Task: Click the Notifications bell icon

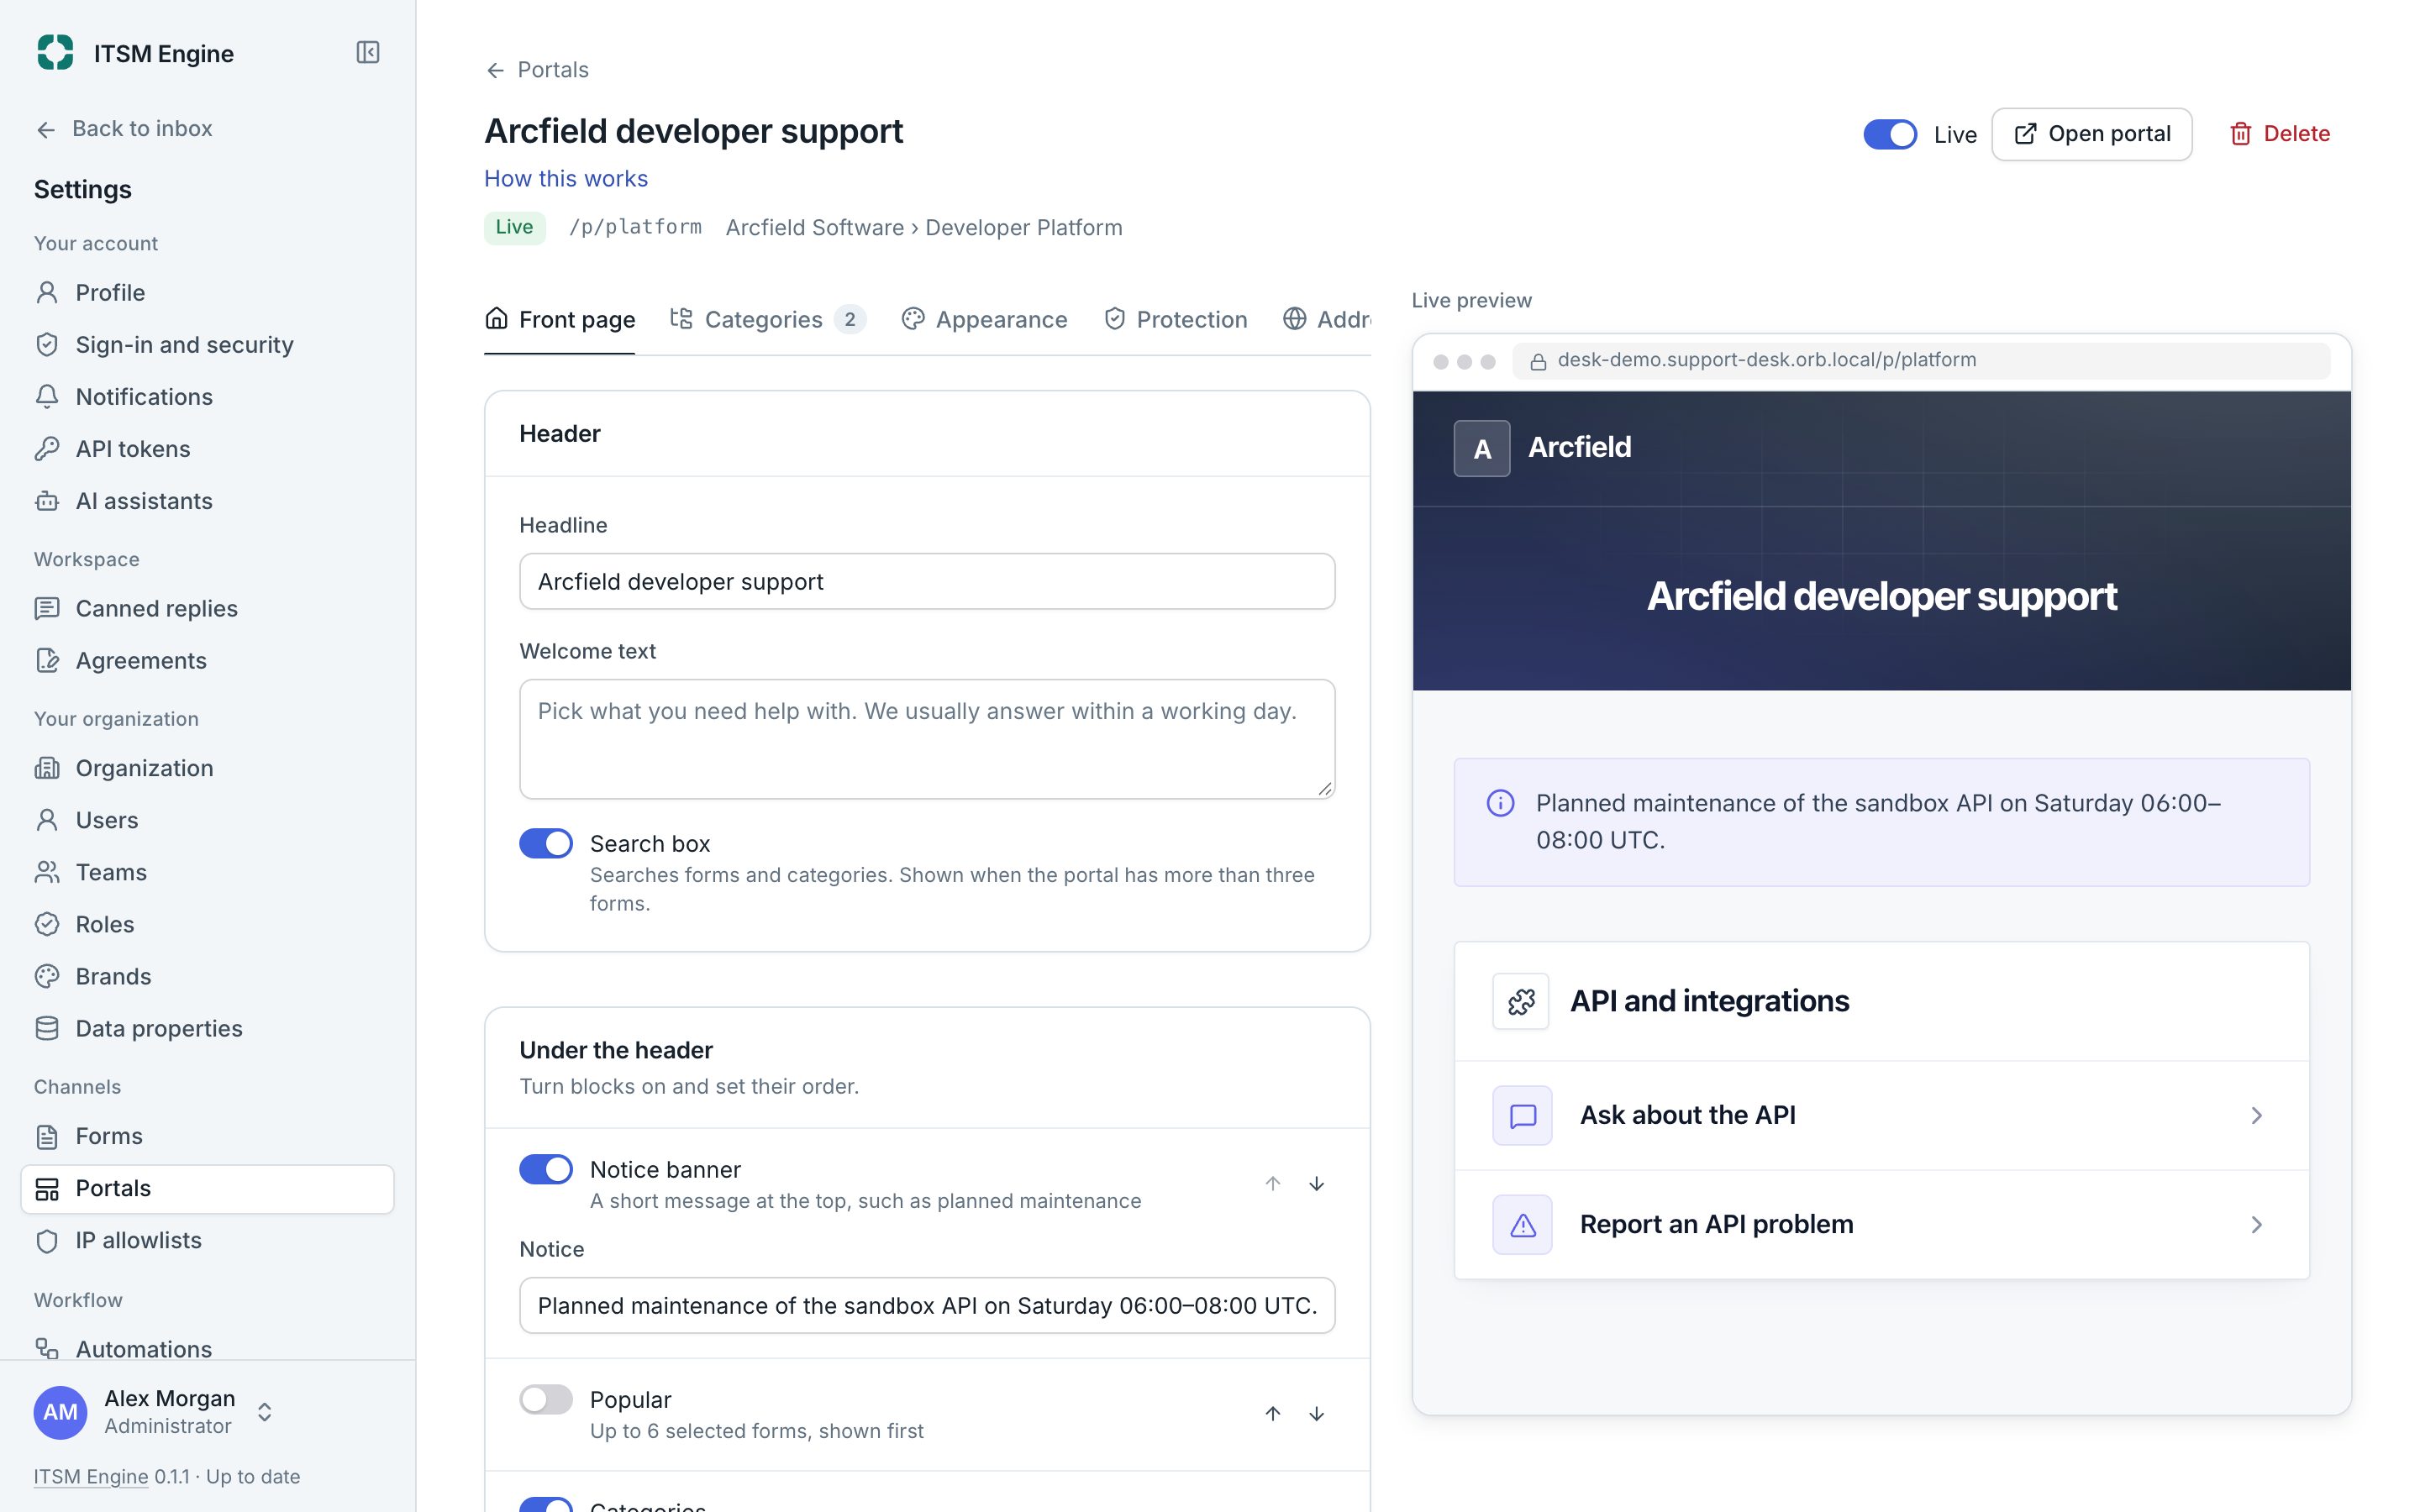Action: (x=47, y=396)
